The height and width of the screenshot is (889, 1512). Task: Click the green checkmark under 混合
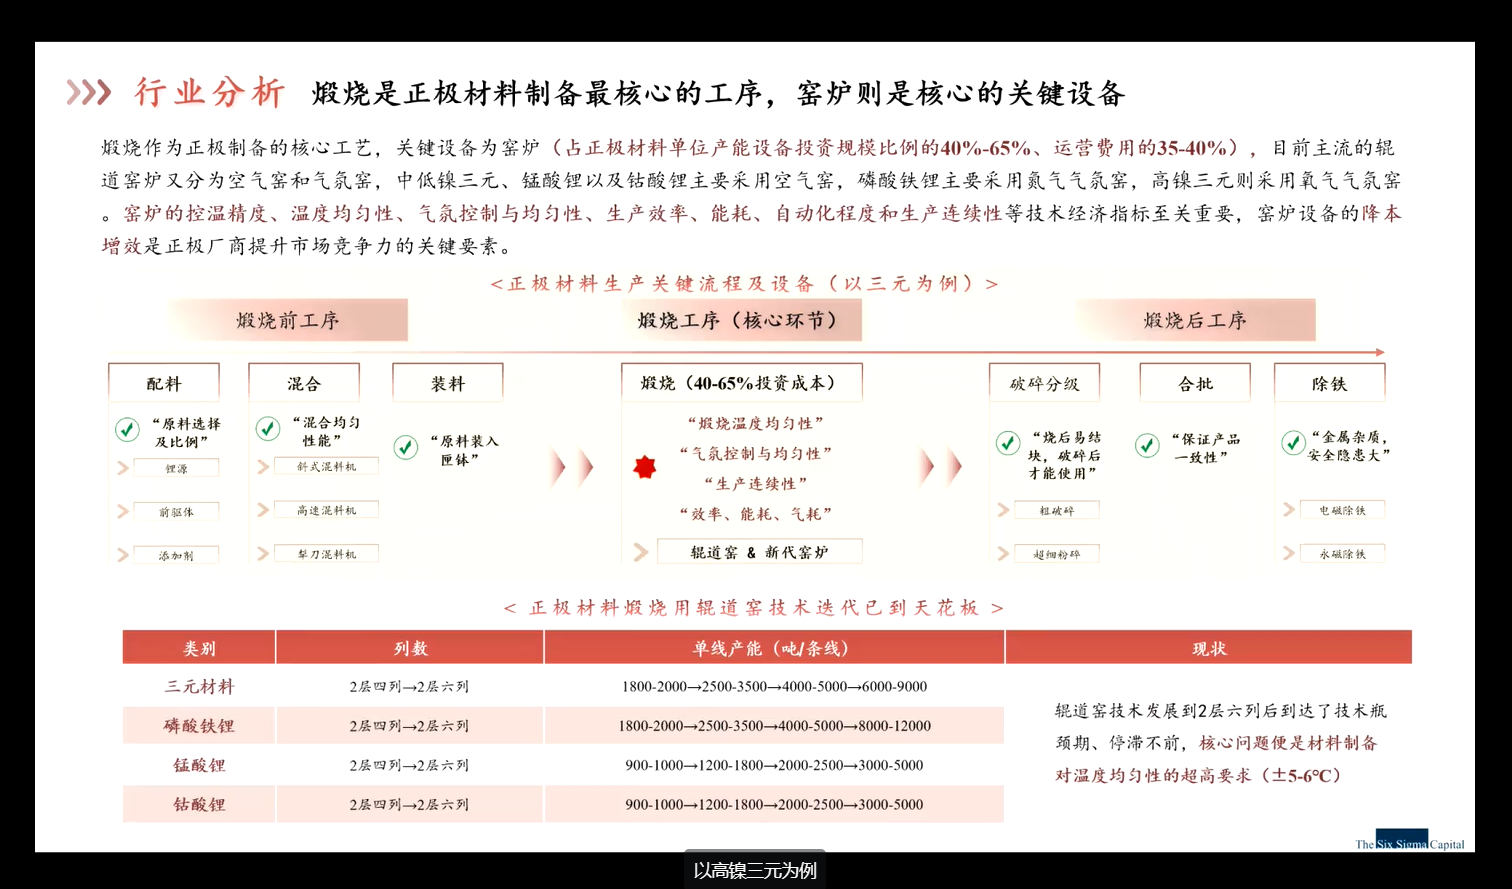click(x=267, y=428)
